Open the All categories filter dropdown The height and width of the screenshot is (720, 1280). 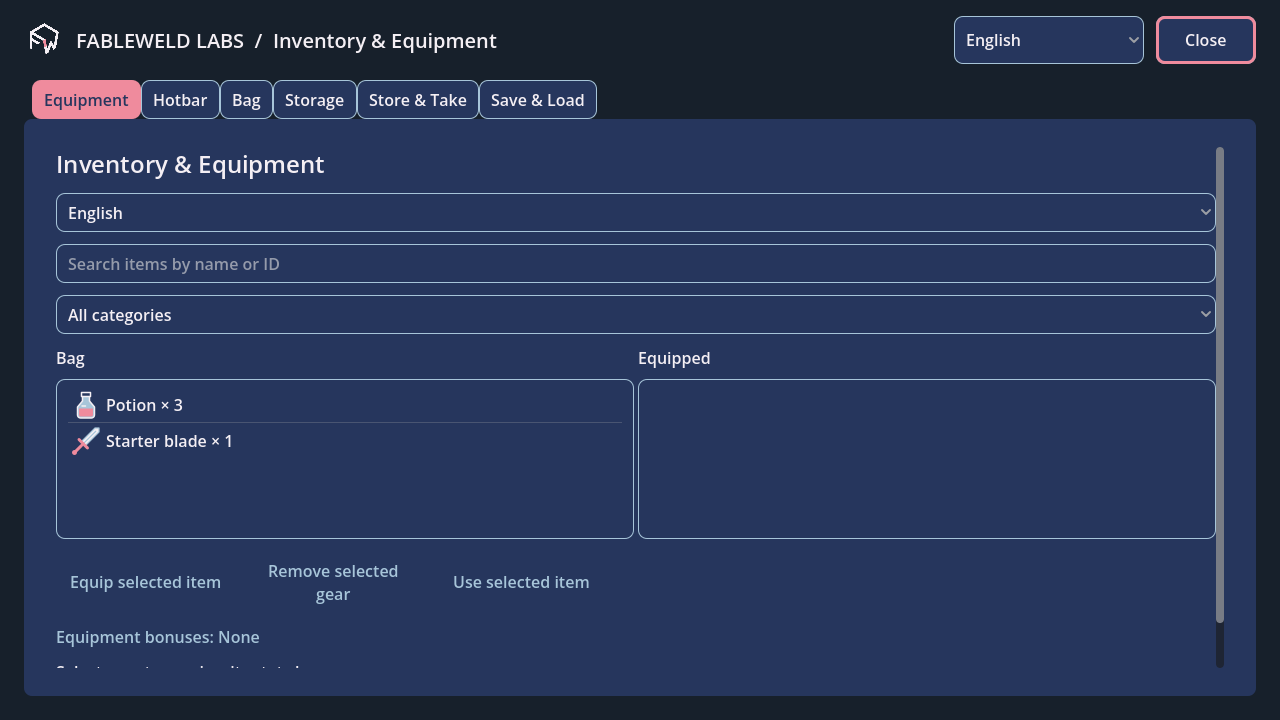pos(636,315)
